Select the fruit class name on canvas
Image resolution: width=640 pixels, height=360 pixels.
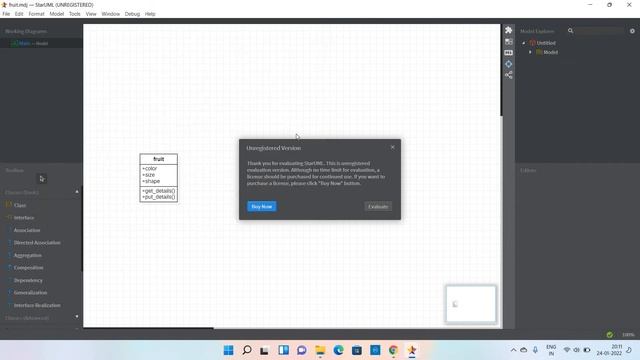(x=159, y=159)
